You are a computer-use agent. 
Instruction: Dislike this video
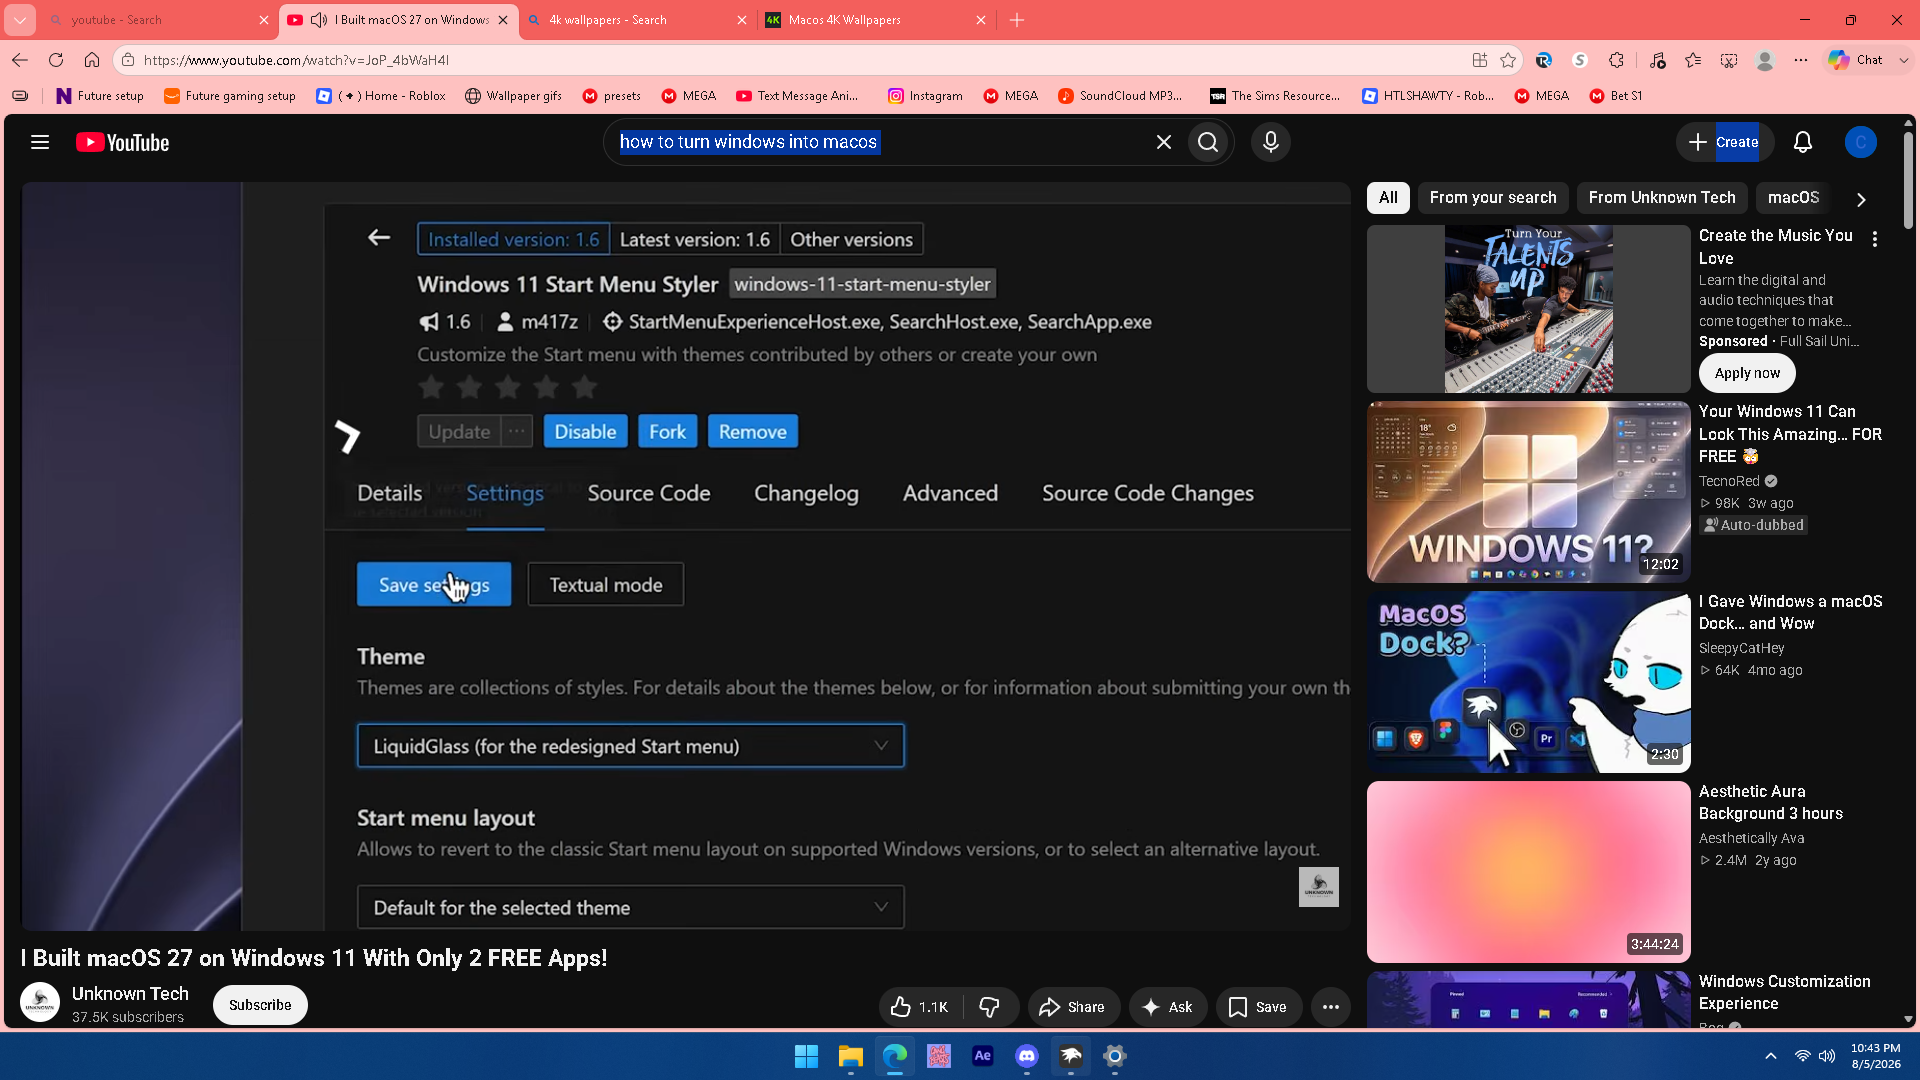[x=990, y=1007]
